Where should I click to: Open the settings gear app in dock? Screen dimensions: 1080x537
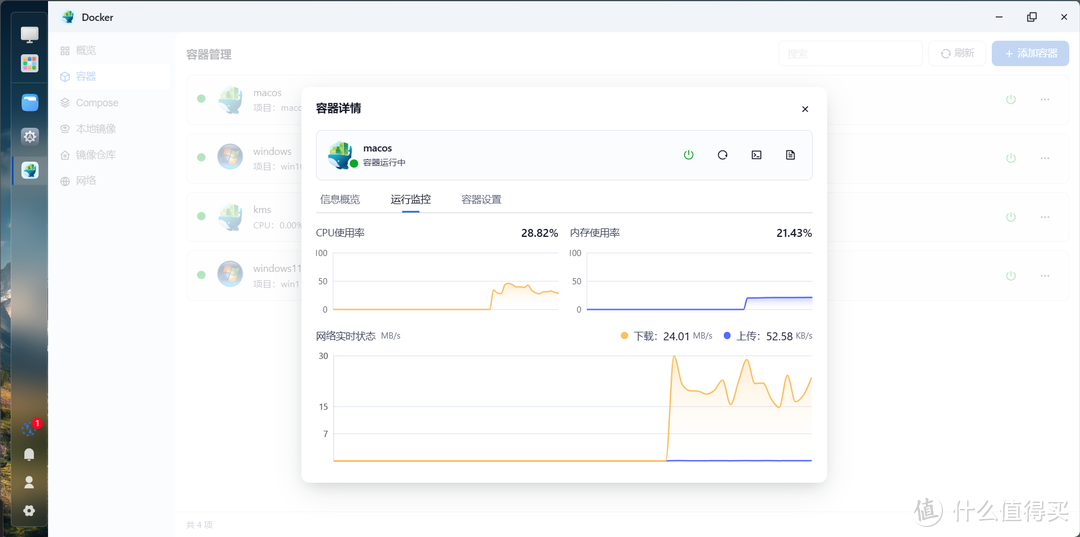click(x=30, y=136)
